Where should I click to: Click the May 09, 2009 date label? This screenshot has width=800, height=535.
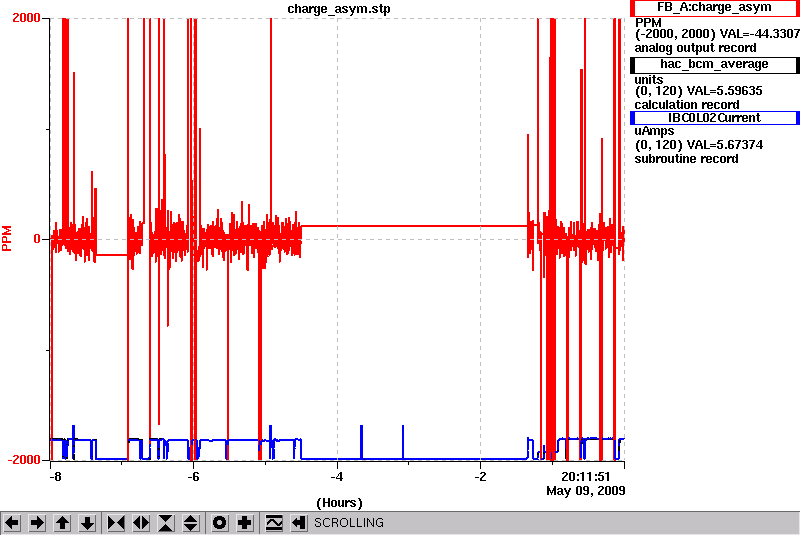[586, 491]
